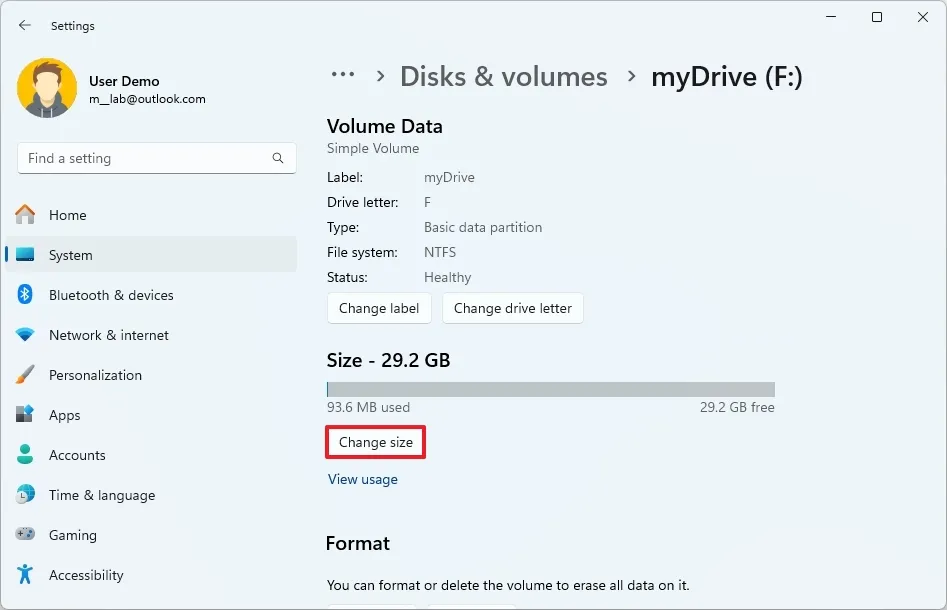Viewport: 947px width, 610px height.
Task: Select System in the settings sidebar
Action: pos(69,255)
